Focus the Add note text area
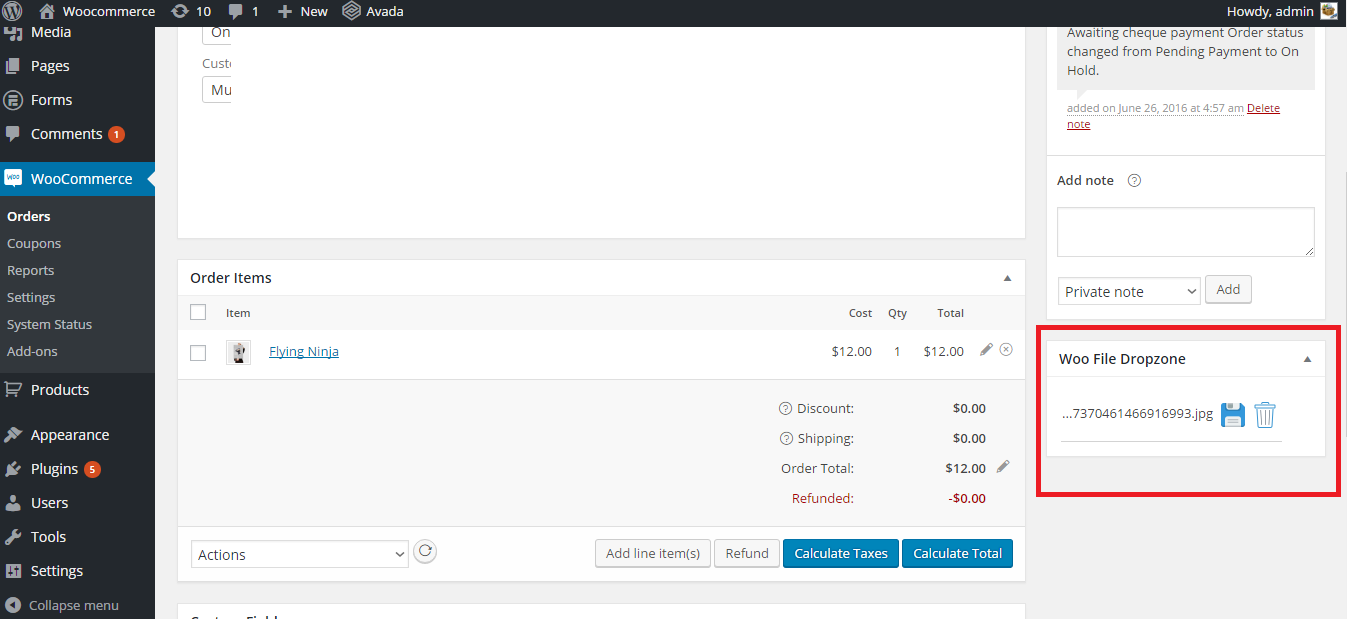1347x619 pixels. 1186,232
